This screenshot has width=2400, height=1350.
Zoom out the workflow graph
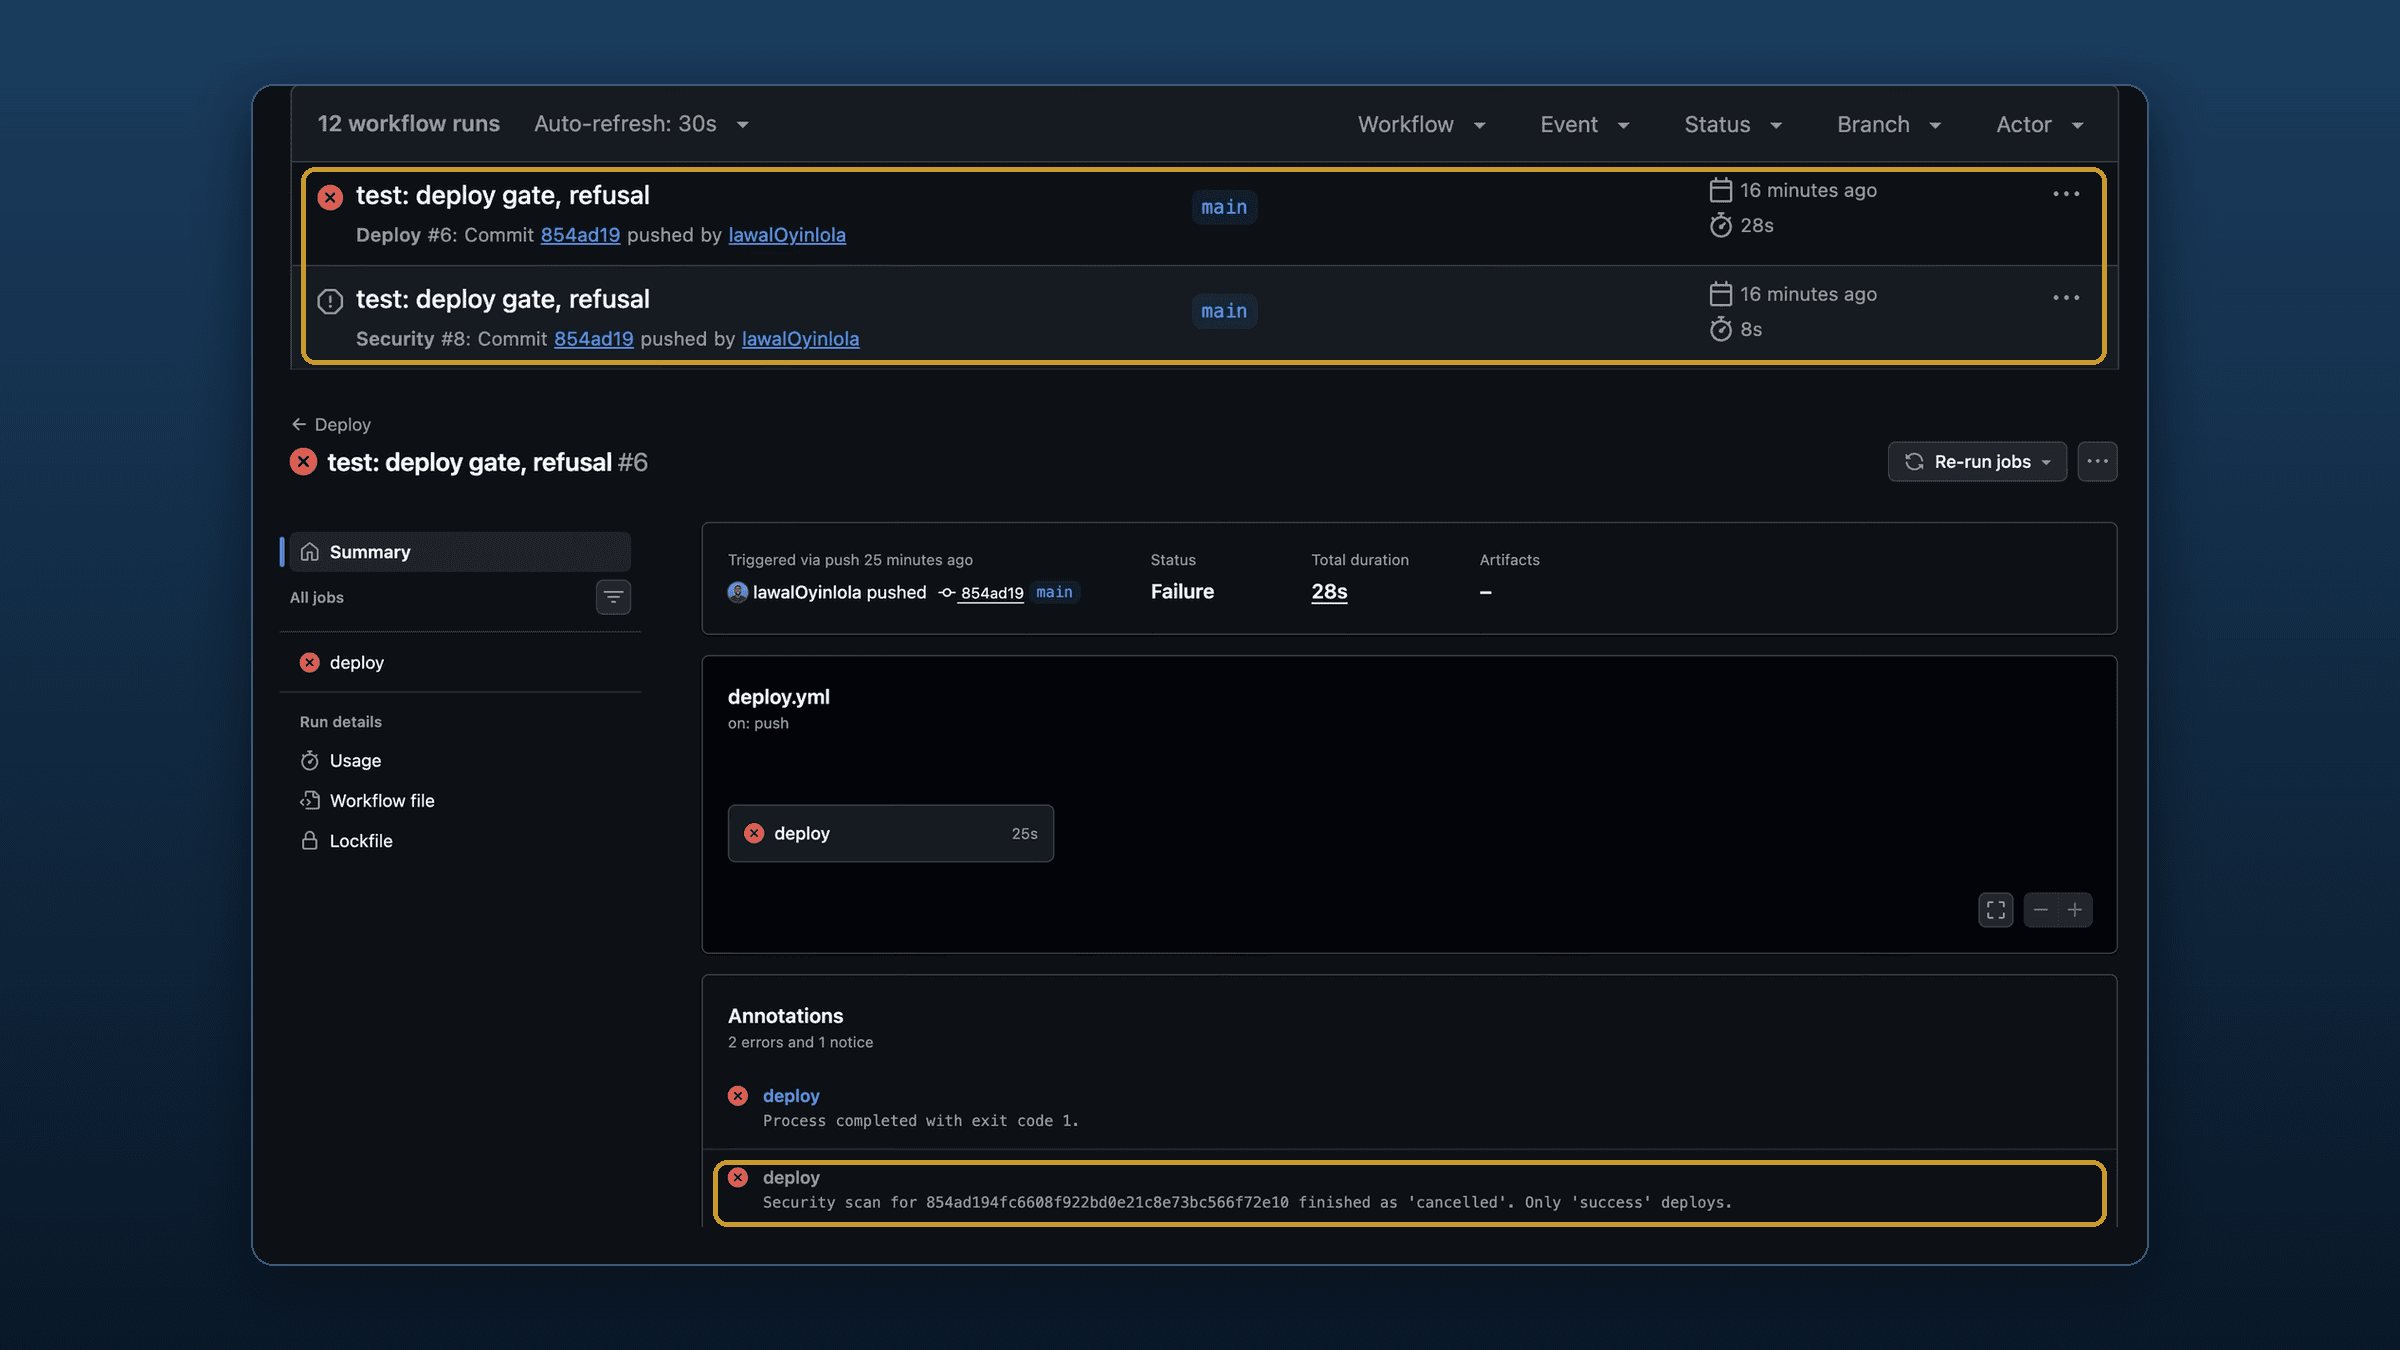[x=2041, y=910]
